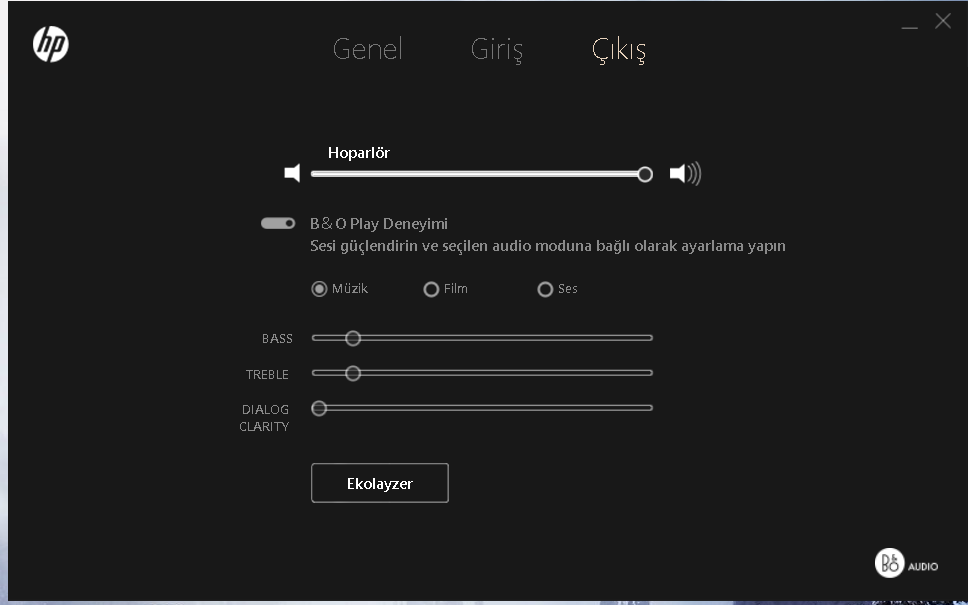Screen dimensions: 968x606
Task: Close the HP audio window
Action: click(943, 21)
